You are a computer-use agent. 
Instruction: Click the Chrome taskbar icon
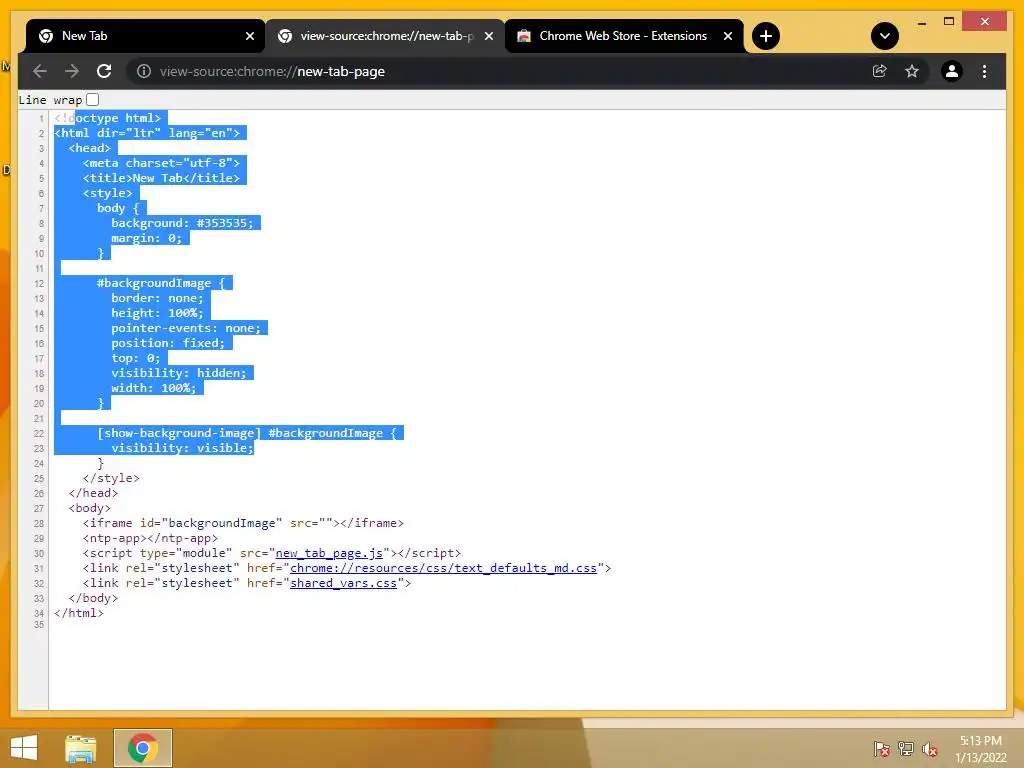(x=143, y=748)
